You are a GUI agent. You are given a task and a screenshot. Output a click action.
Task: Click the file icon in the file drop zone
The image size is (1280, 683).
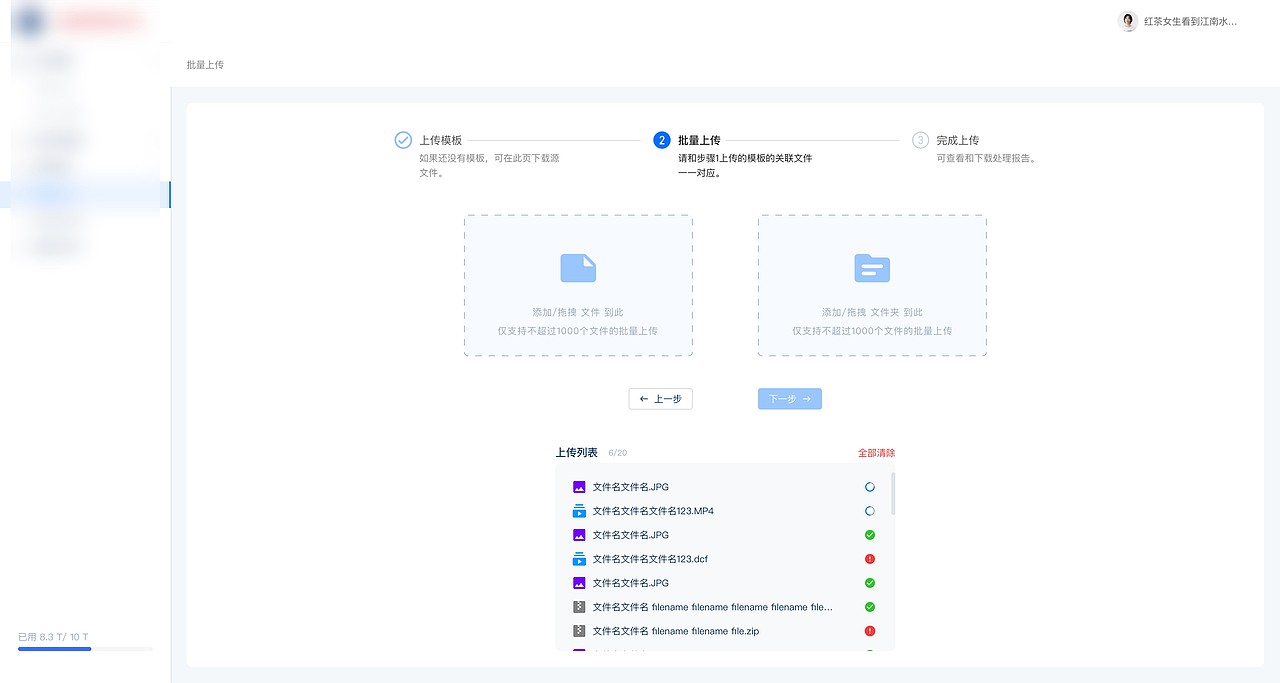(578, 267)
